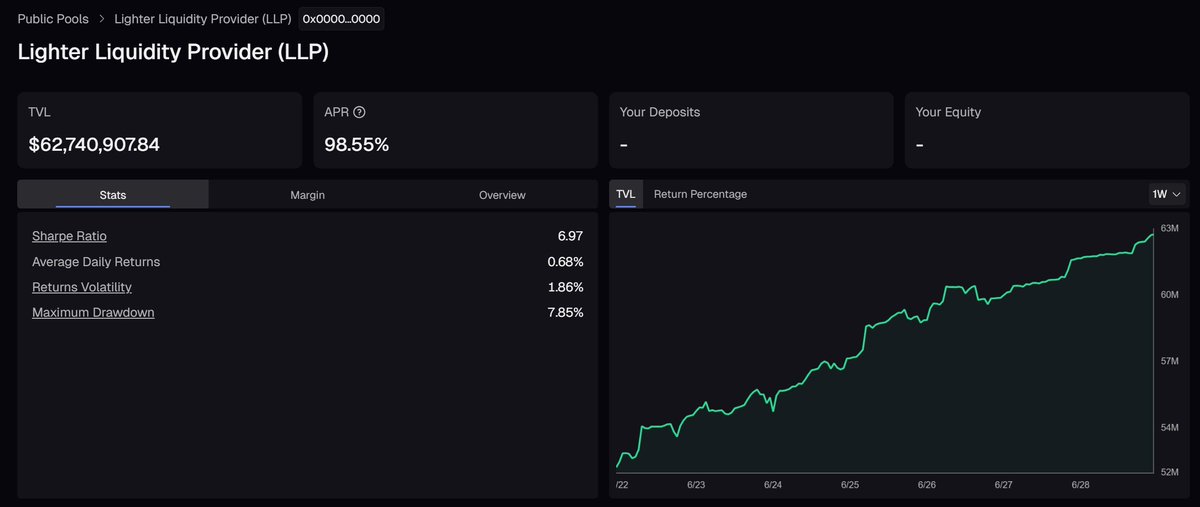This screenshot has height=507, width=1200.
Task: Click the Average Daily Returns label
Action: [x=96, y=261]
